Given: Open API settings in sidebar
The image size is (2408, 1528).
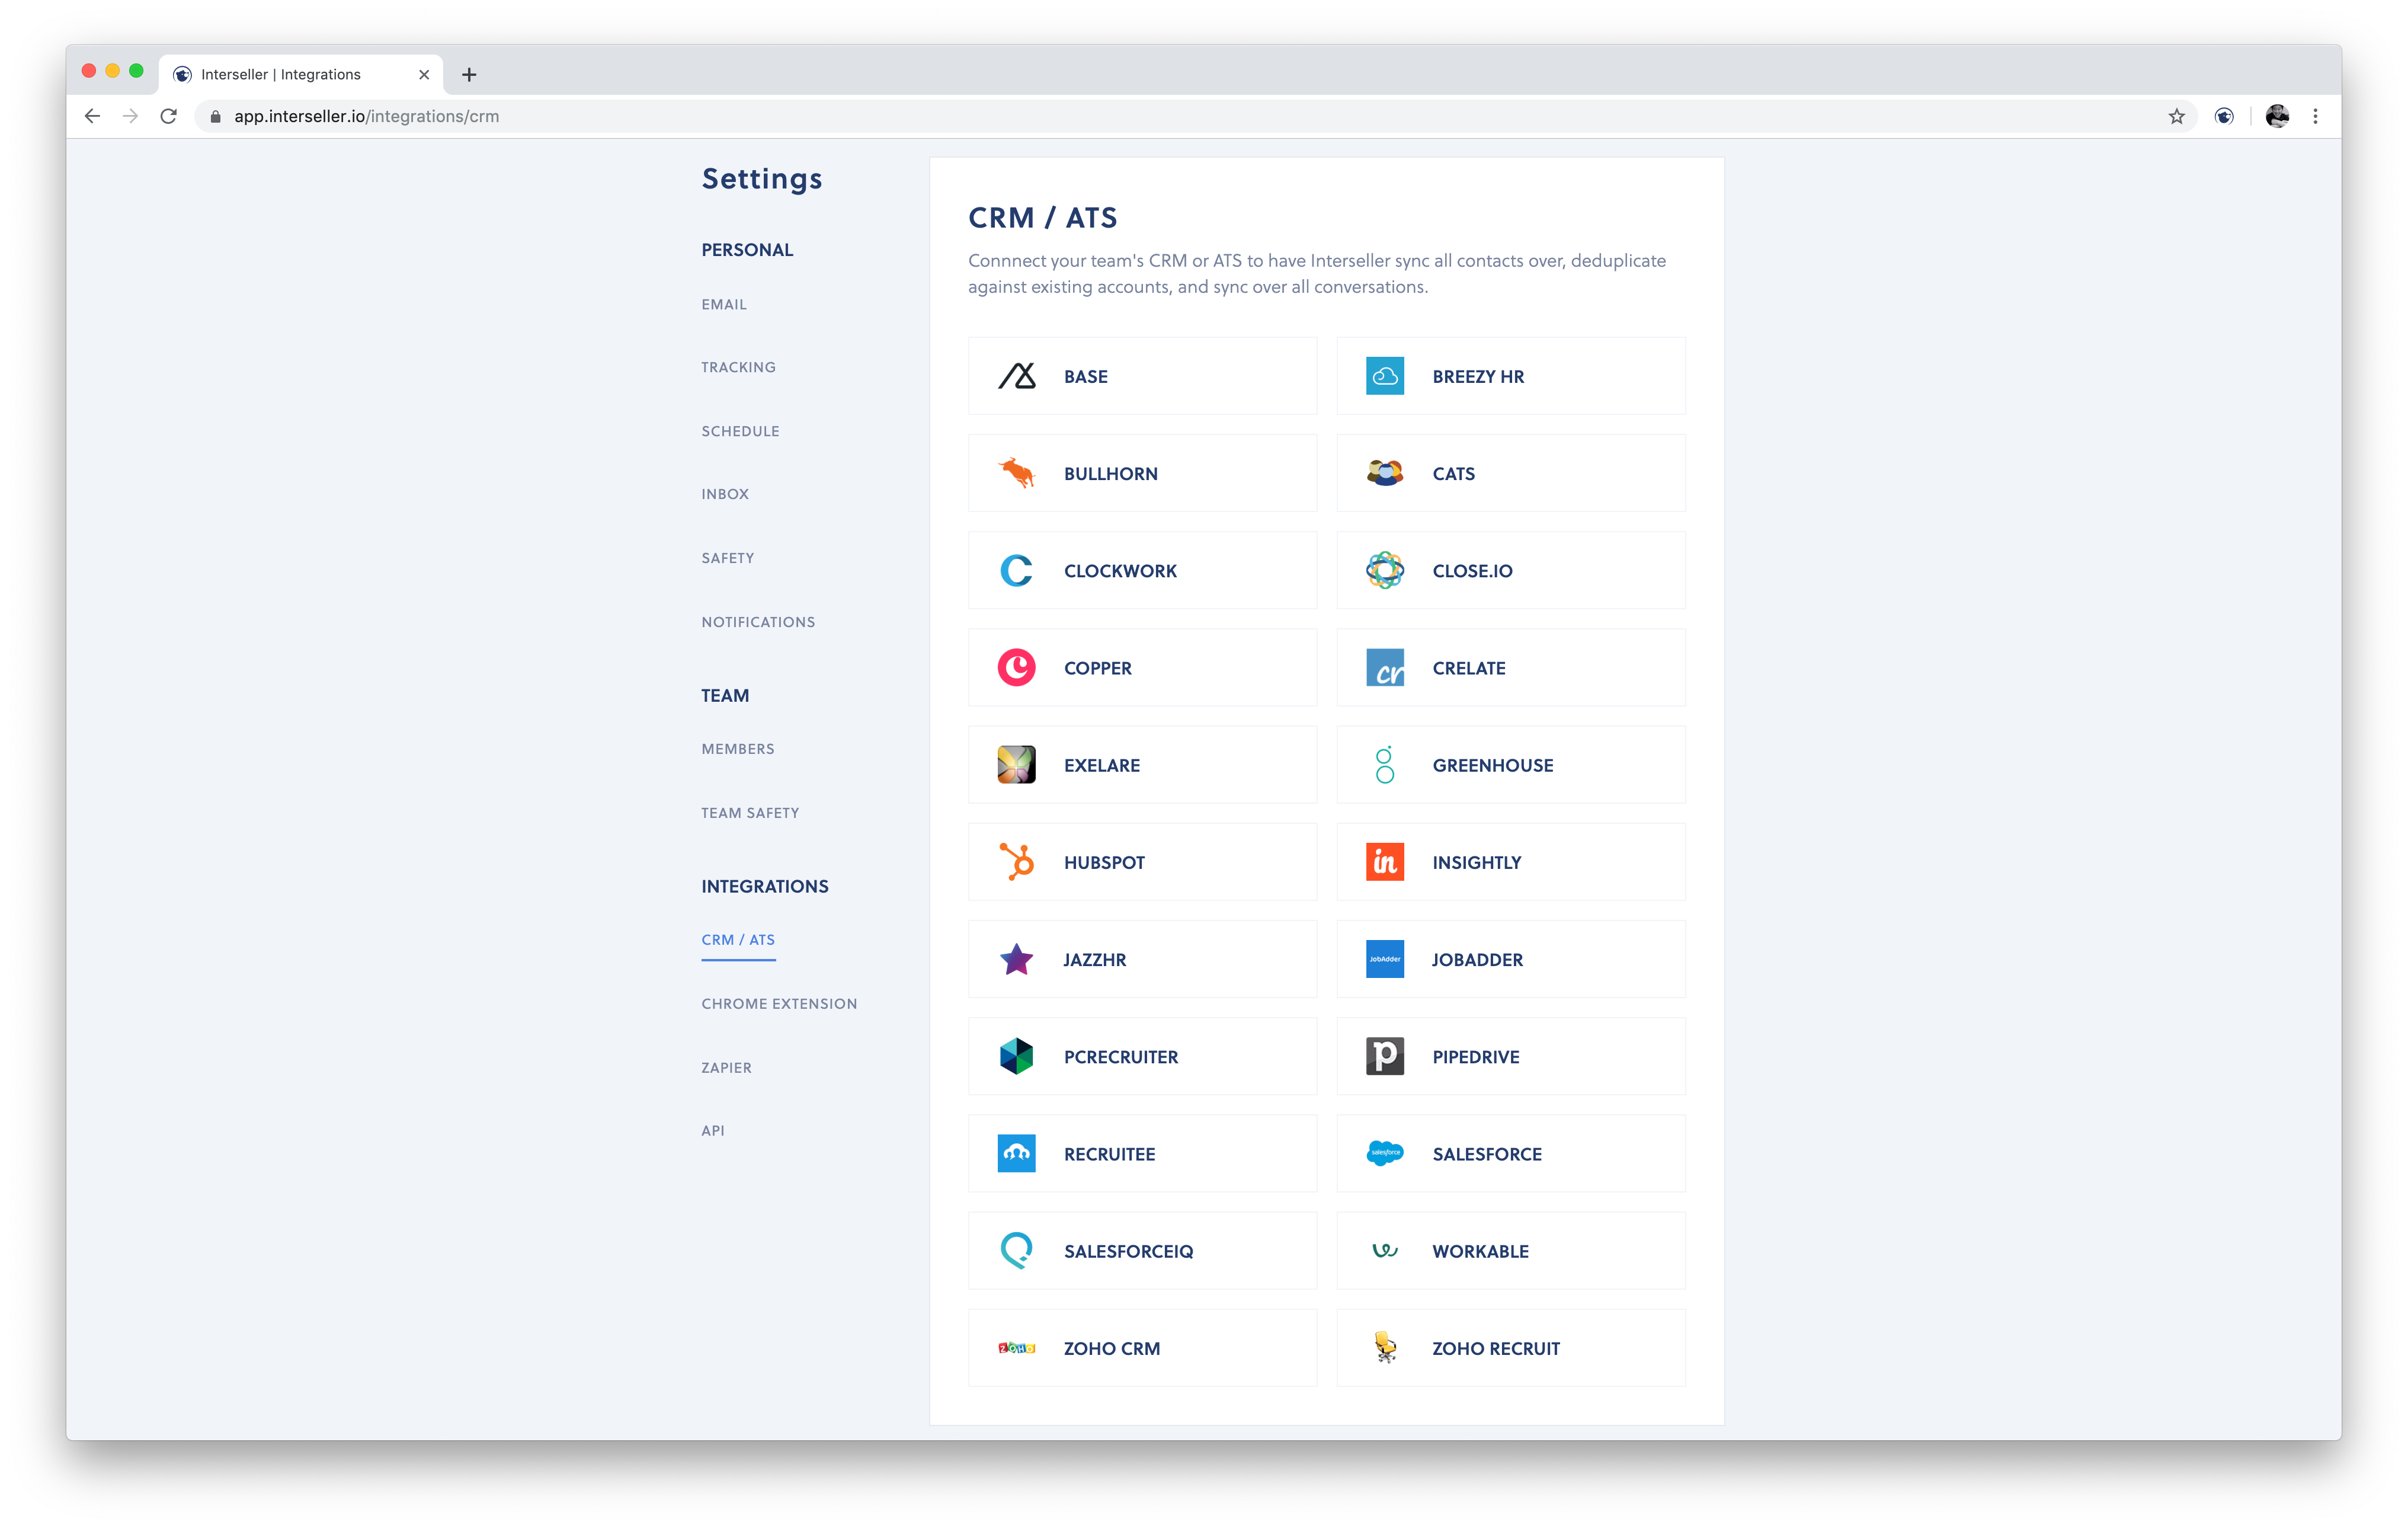Looking at the screenshot, I should point(713,1131).
